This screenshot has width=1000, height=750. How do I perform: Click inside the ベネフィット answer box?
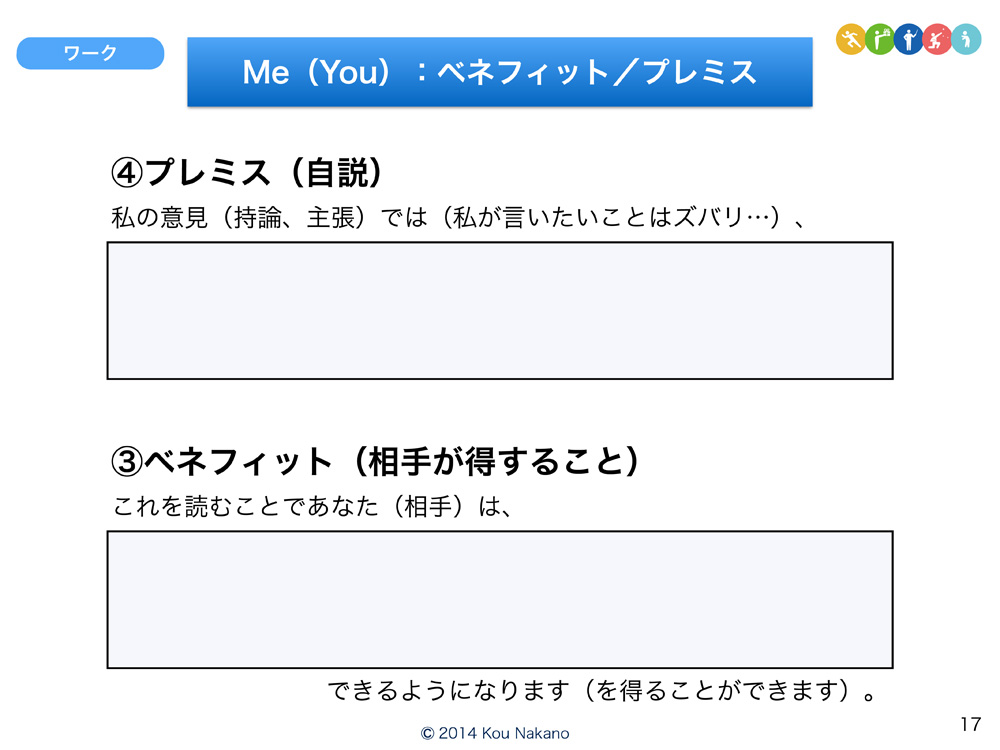[499, 599]
